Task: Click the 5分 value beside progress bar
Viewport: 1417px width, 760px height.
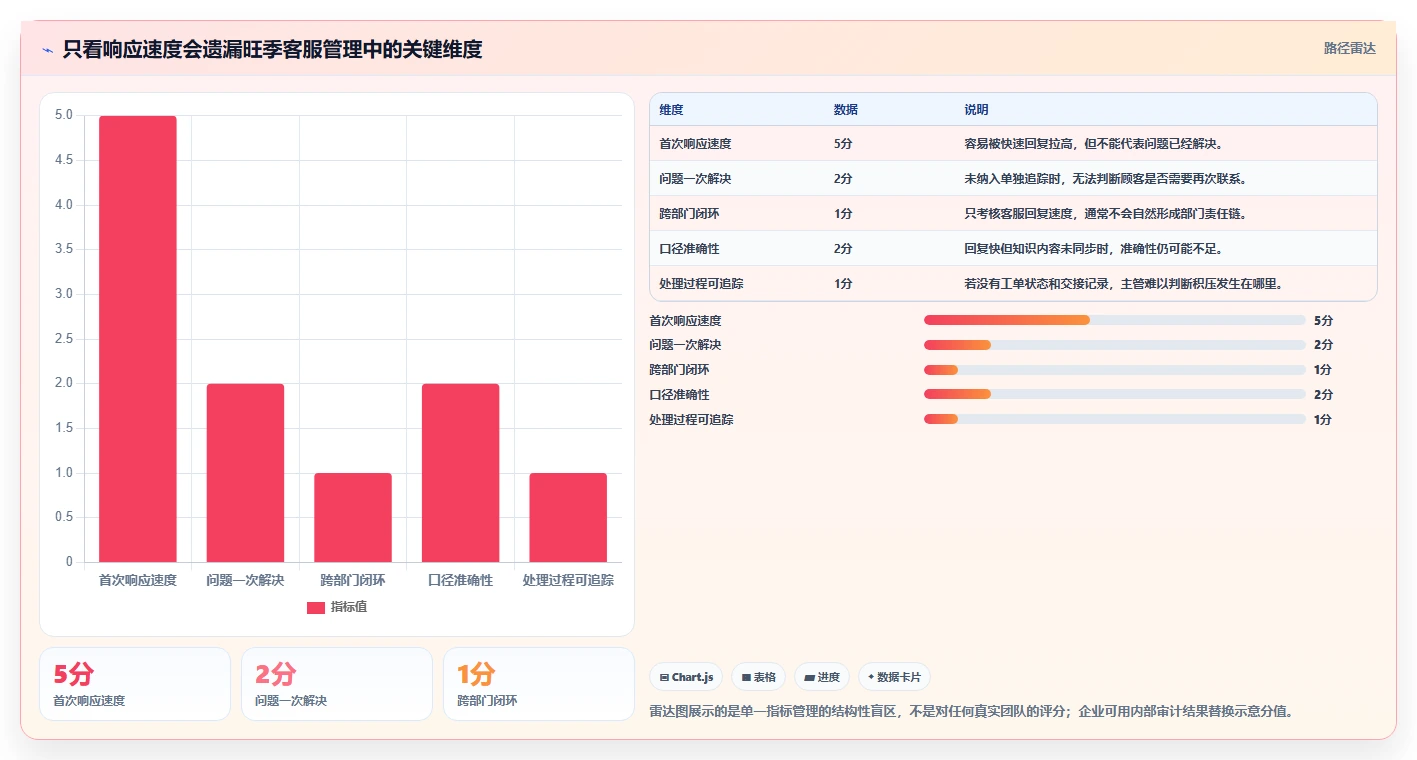Action: [1323, 321]
